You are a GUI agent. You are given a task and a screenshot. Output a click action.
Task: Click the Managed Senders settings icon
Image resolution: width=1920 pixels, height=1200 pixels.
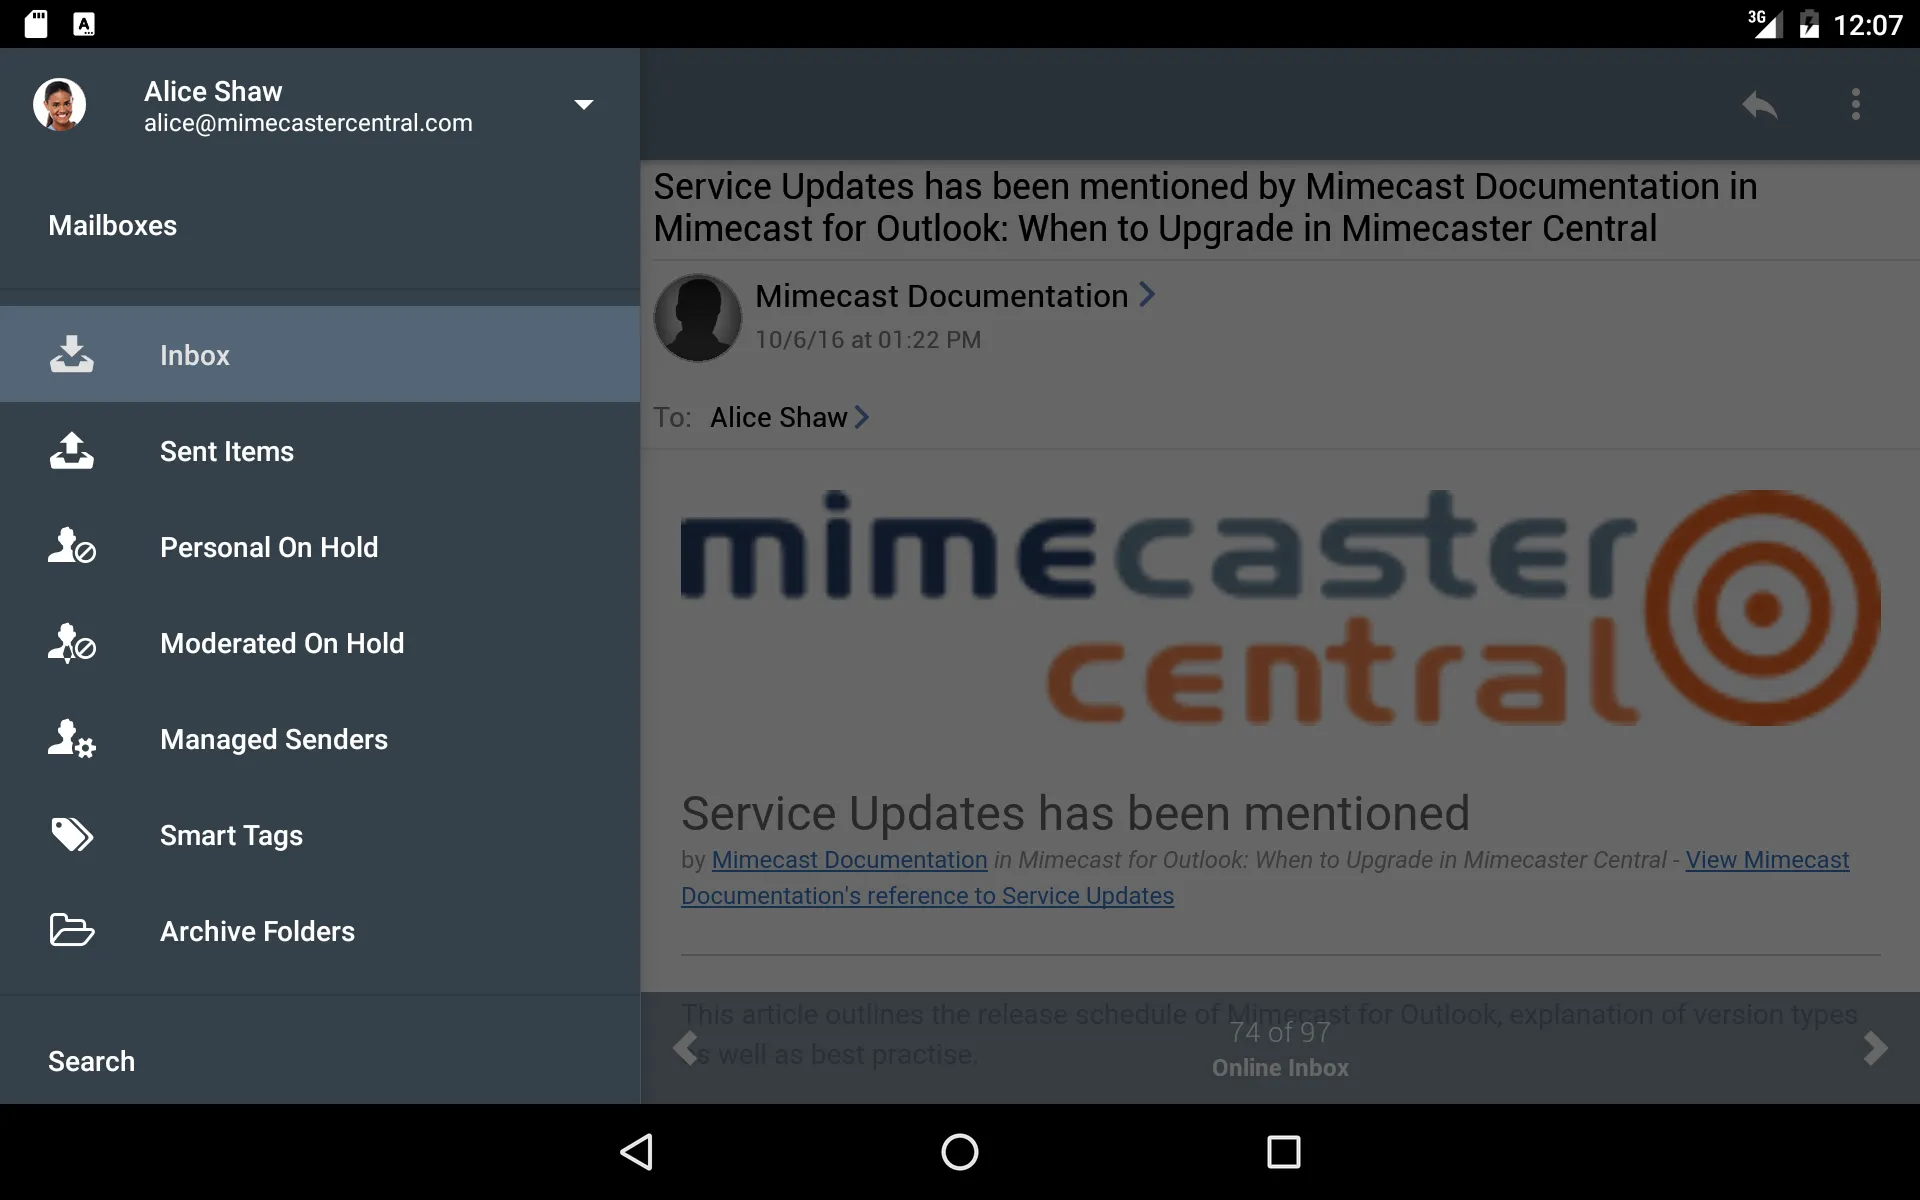pos(72,740)
